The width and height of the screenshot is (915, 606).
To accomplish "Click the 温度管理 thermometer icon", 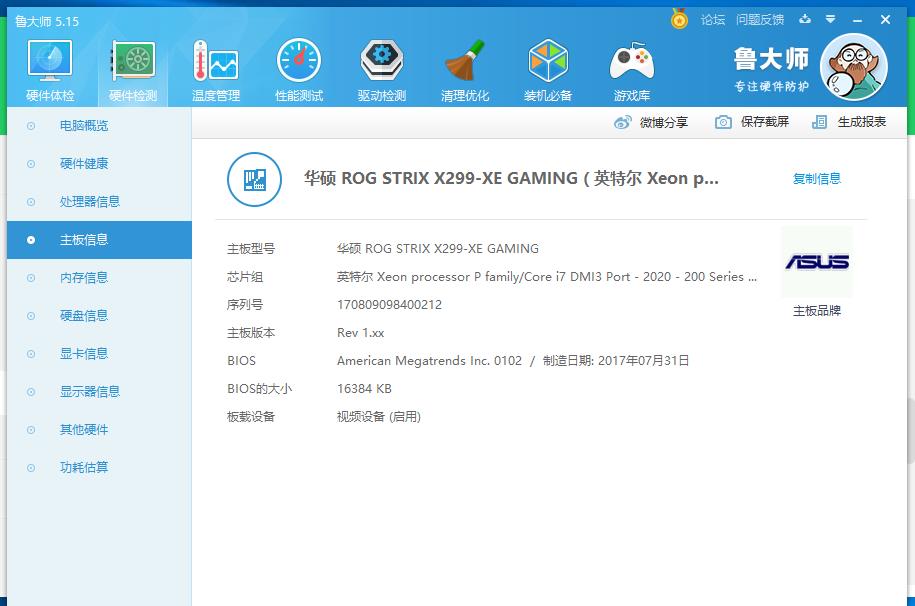I will pos(215,64).
